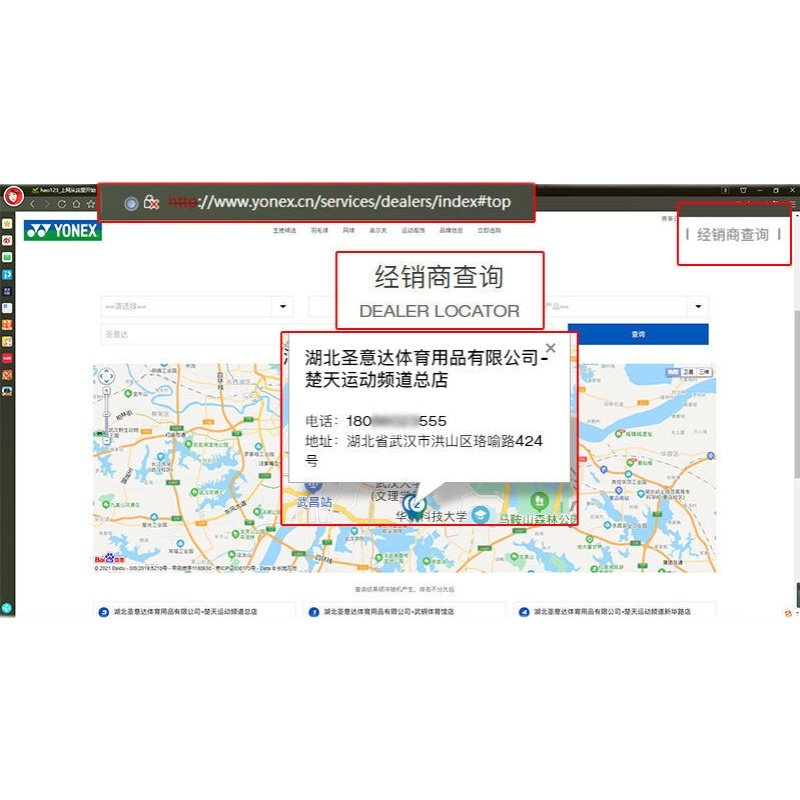Click the map zoom slider track
This screenshot has width=800, height=800.
coord(107,416)
